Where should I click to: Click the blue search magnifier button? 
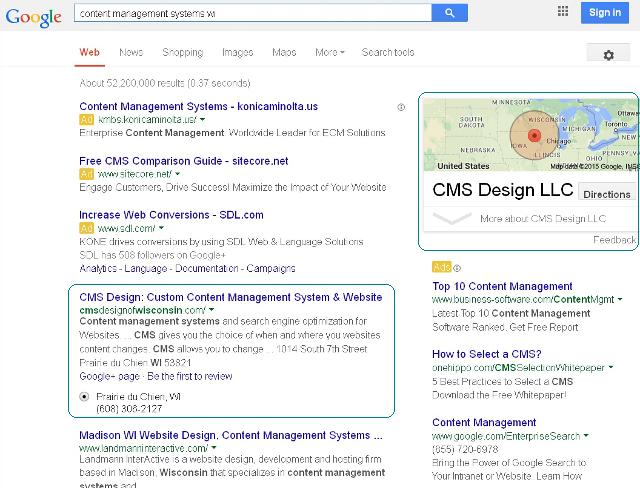(x=449, y=13)
